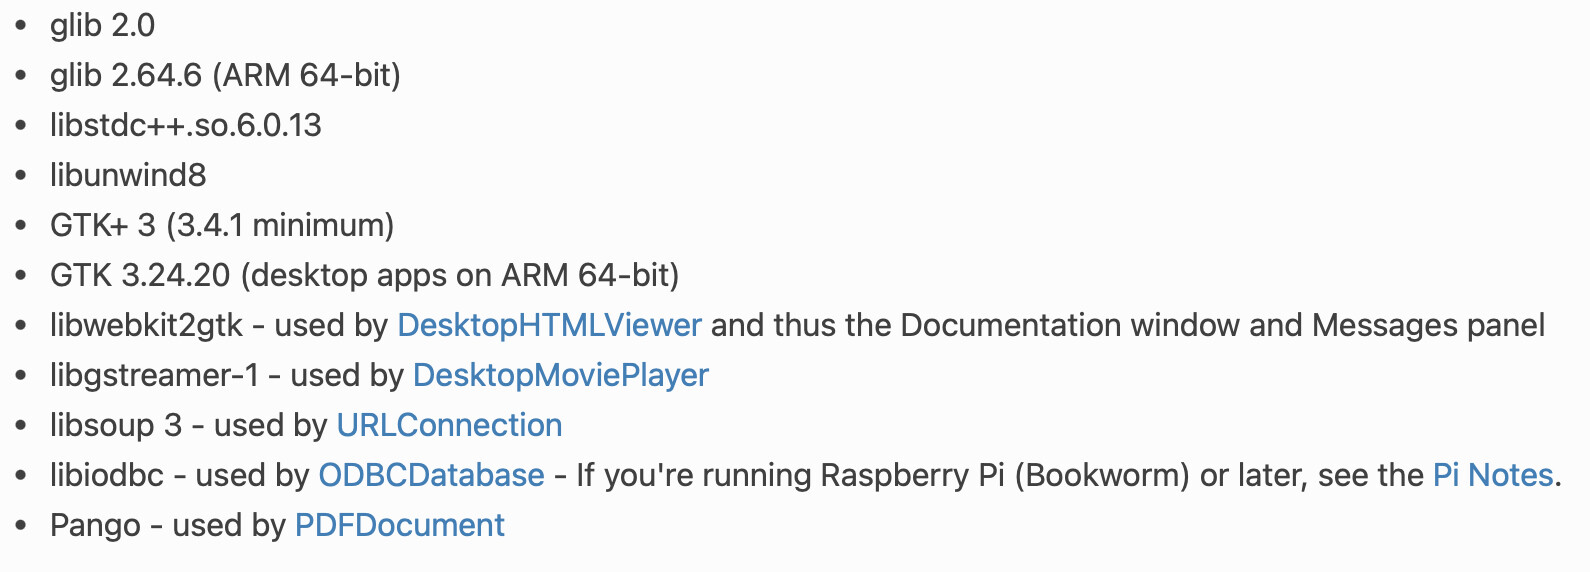Click the 'libgstreamer-1' word
1590x572 pixels.
(154, 375)
